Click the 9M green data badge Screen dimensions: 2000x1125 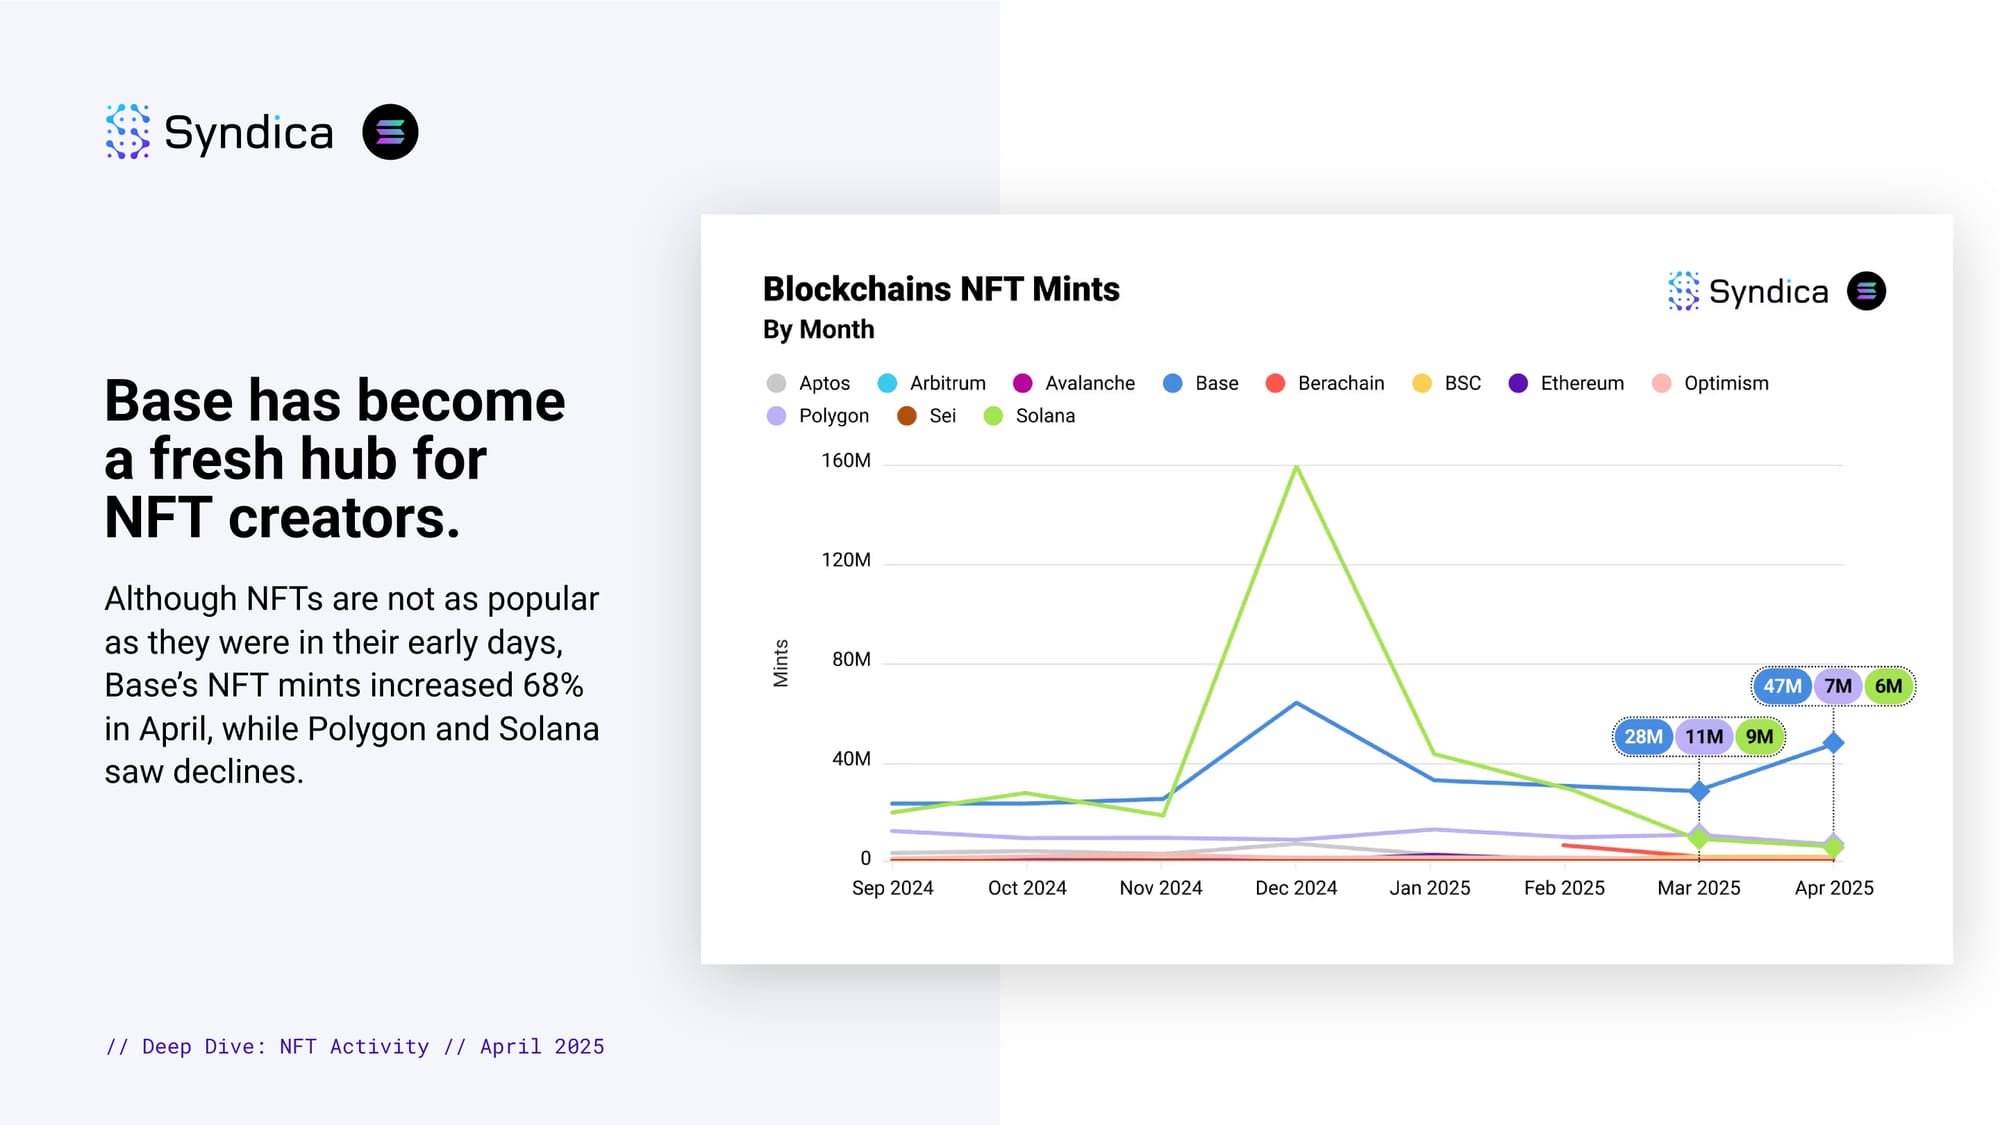click(x=1759, y=737)
